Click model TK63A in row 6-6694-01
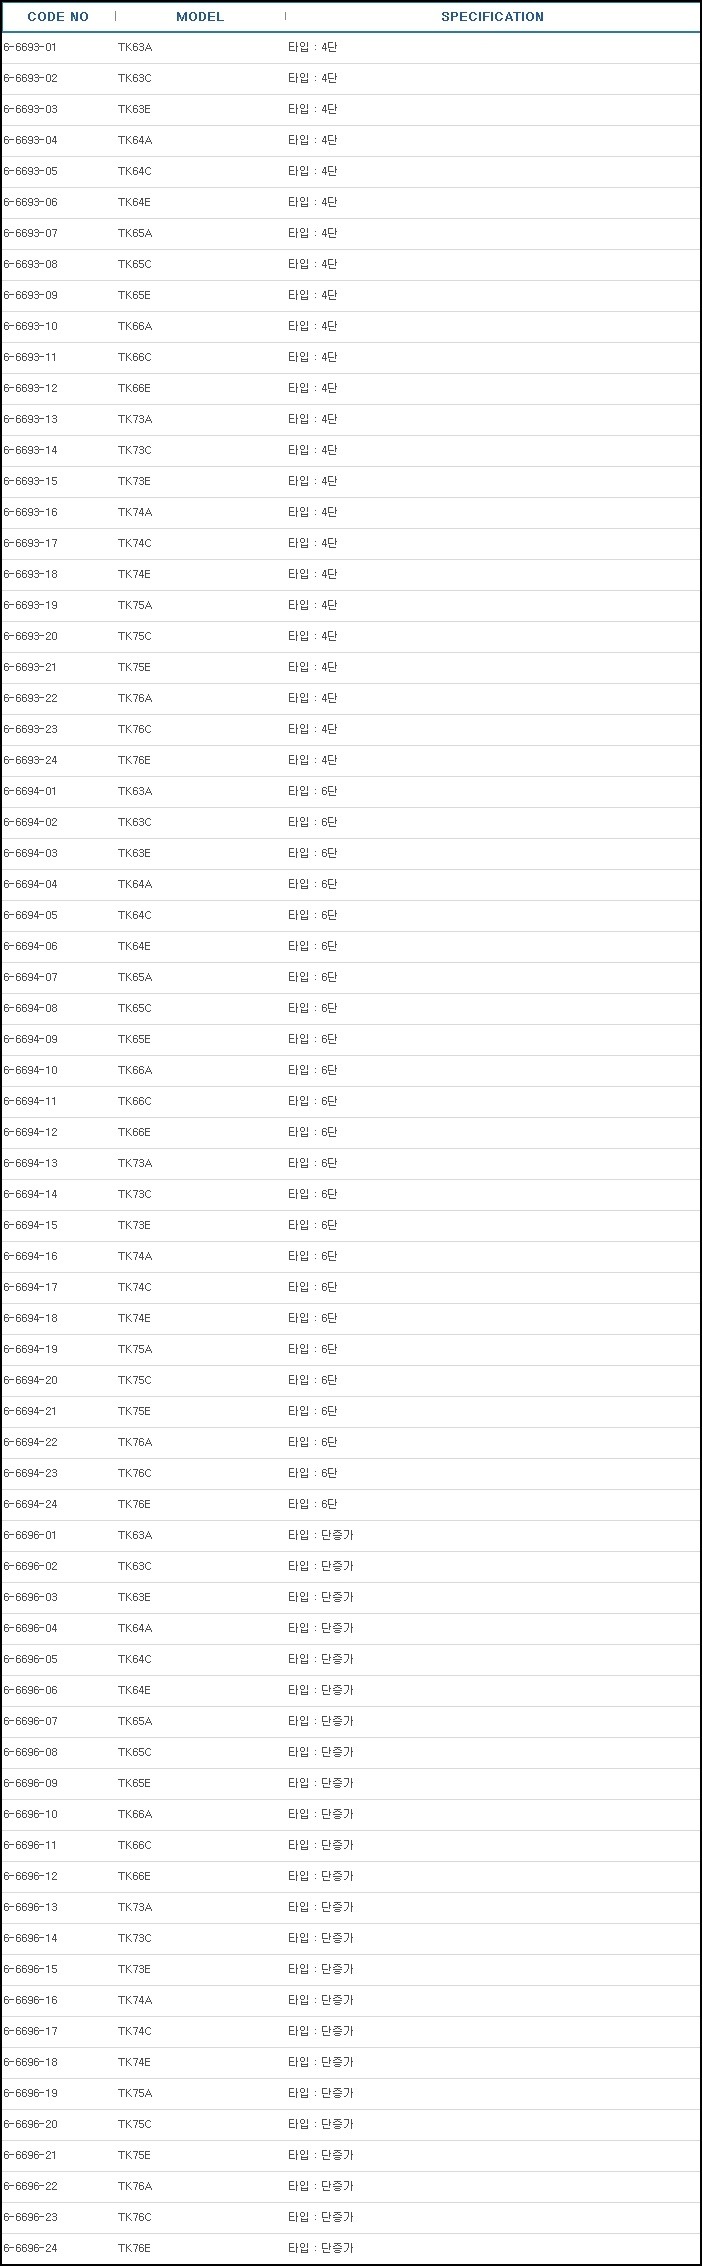Screen dimensions: 702x2266 [x=135, y=791]
